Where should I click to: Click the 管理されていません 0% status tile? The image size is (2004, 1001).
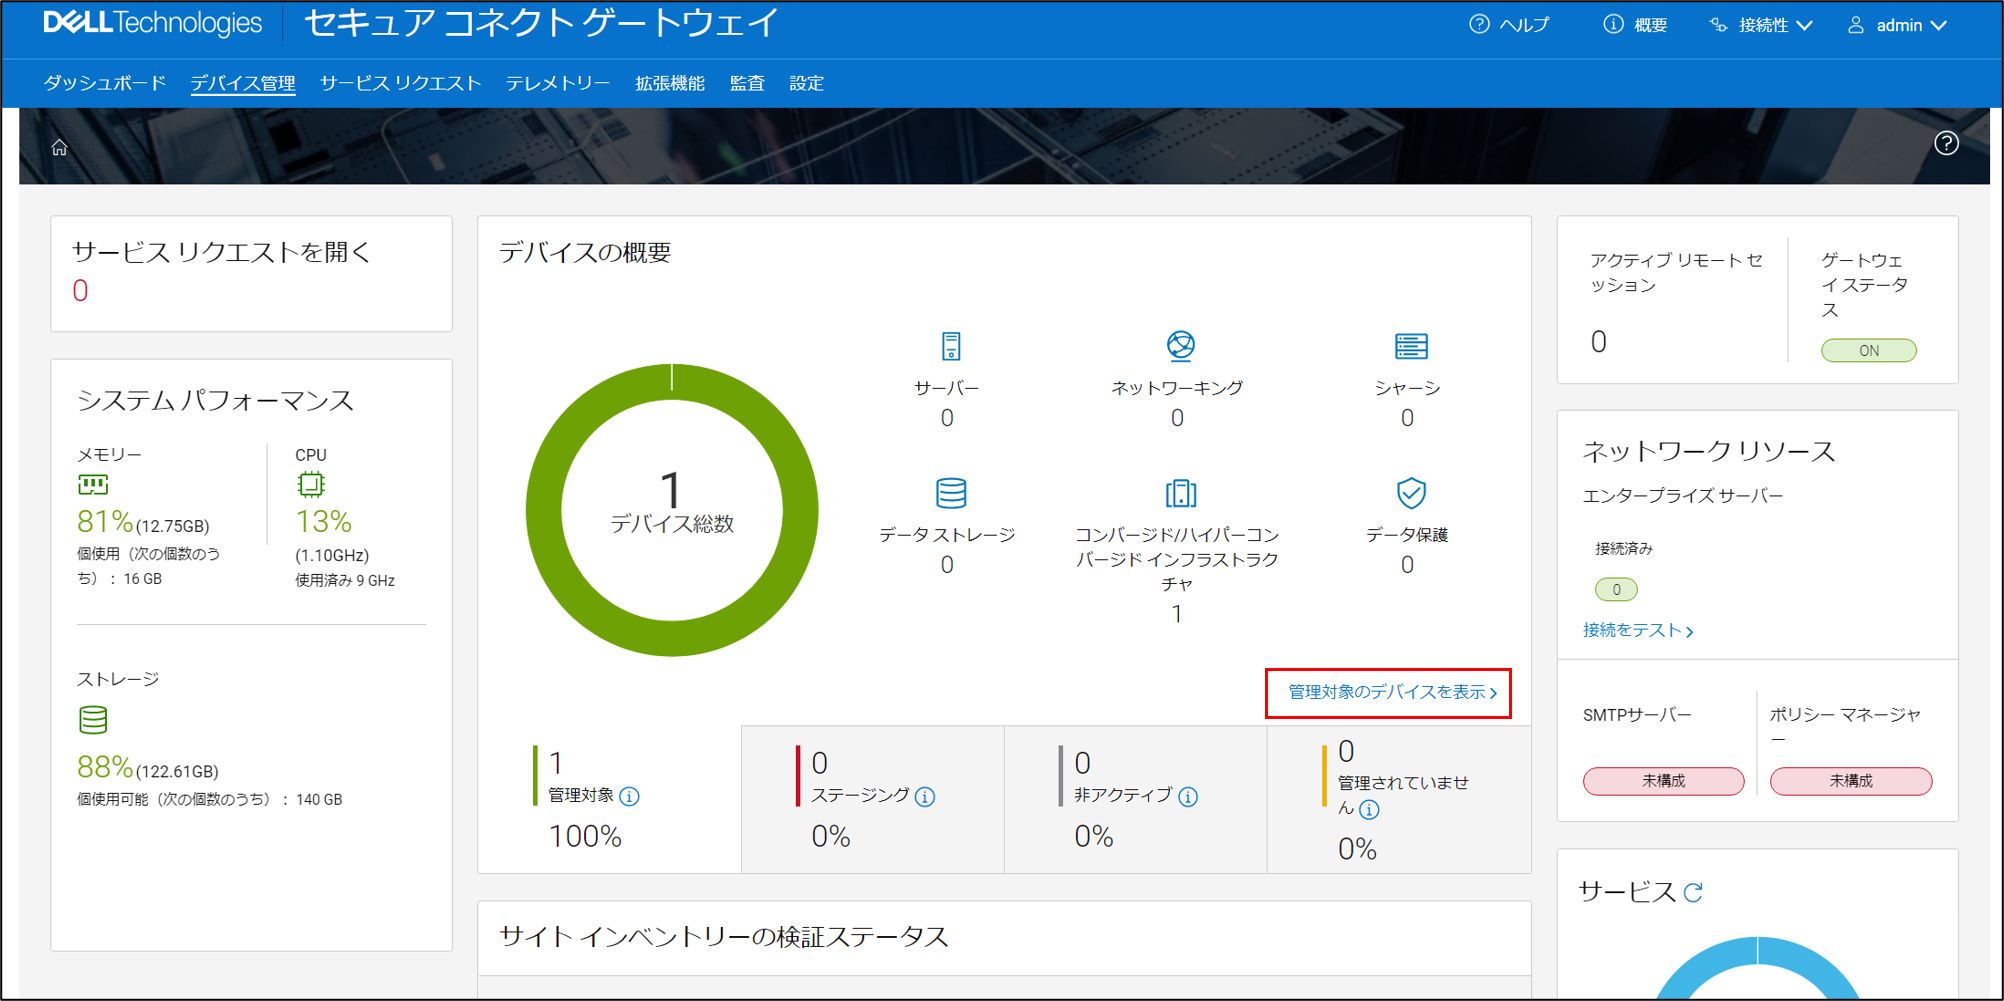[1399, 799]
